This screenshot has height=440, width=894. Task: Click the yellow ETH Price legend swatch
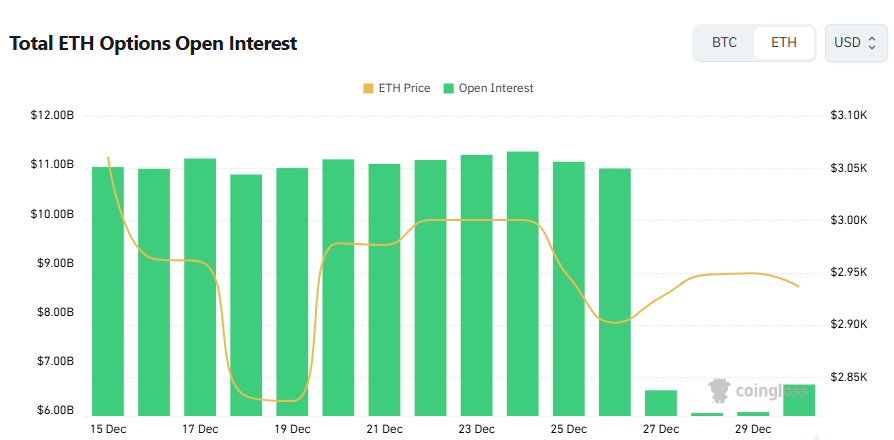[368, 88]
